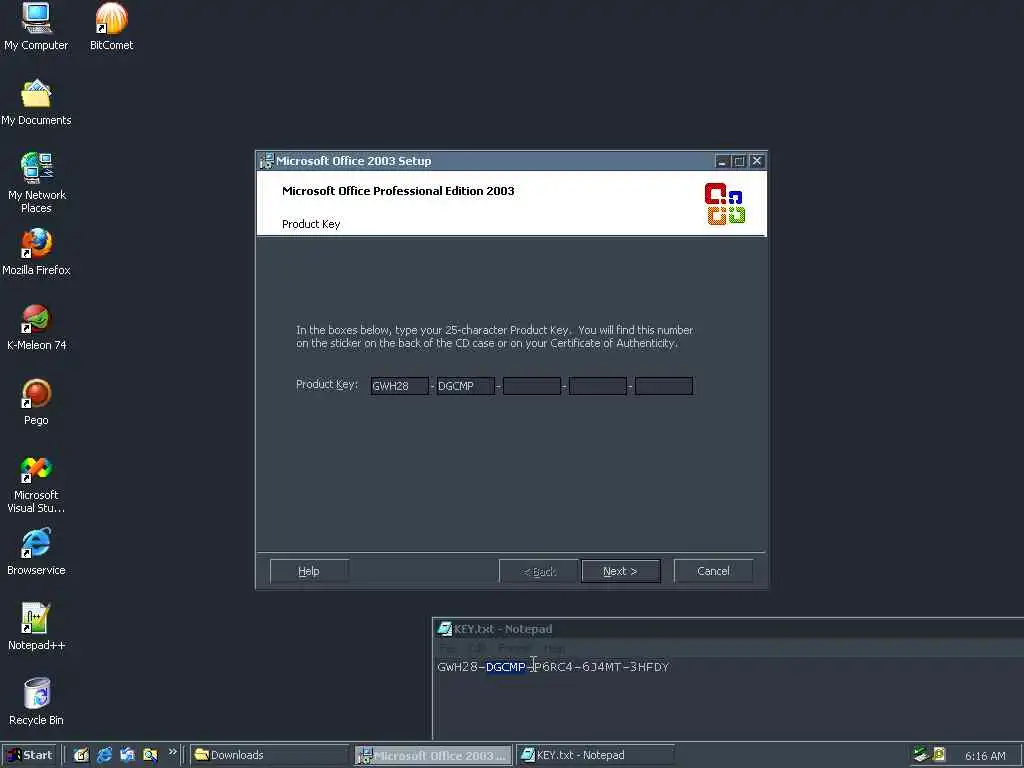
Task: Minimize the Office 2003 Setup window
Action: [722, 161]
